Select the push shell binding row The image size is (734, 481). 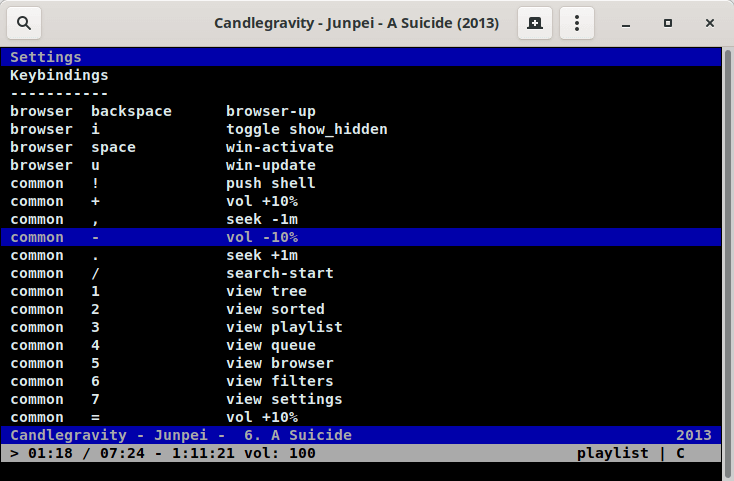(x=361, y=183)
